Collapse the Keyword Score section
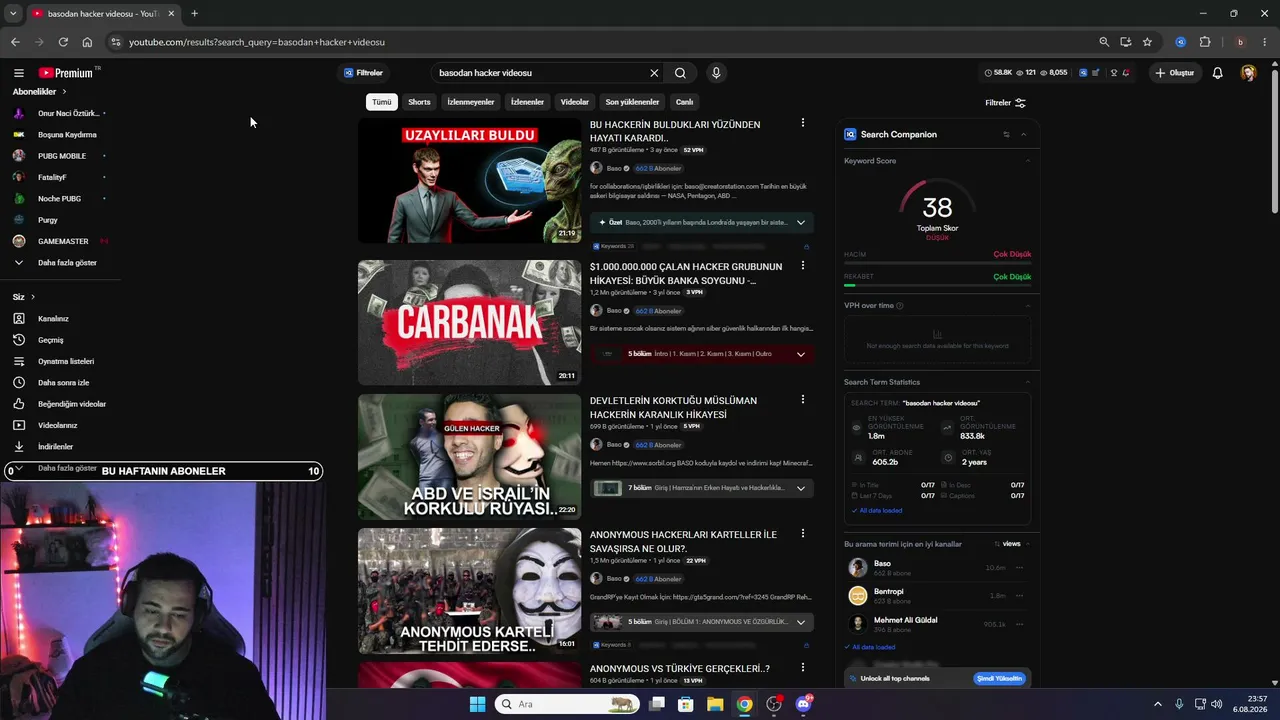This screenshot has width=1280, height=720. [x=1028, y=161]
